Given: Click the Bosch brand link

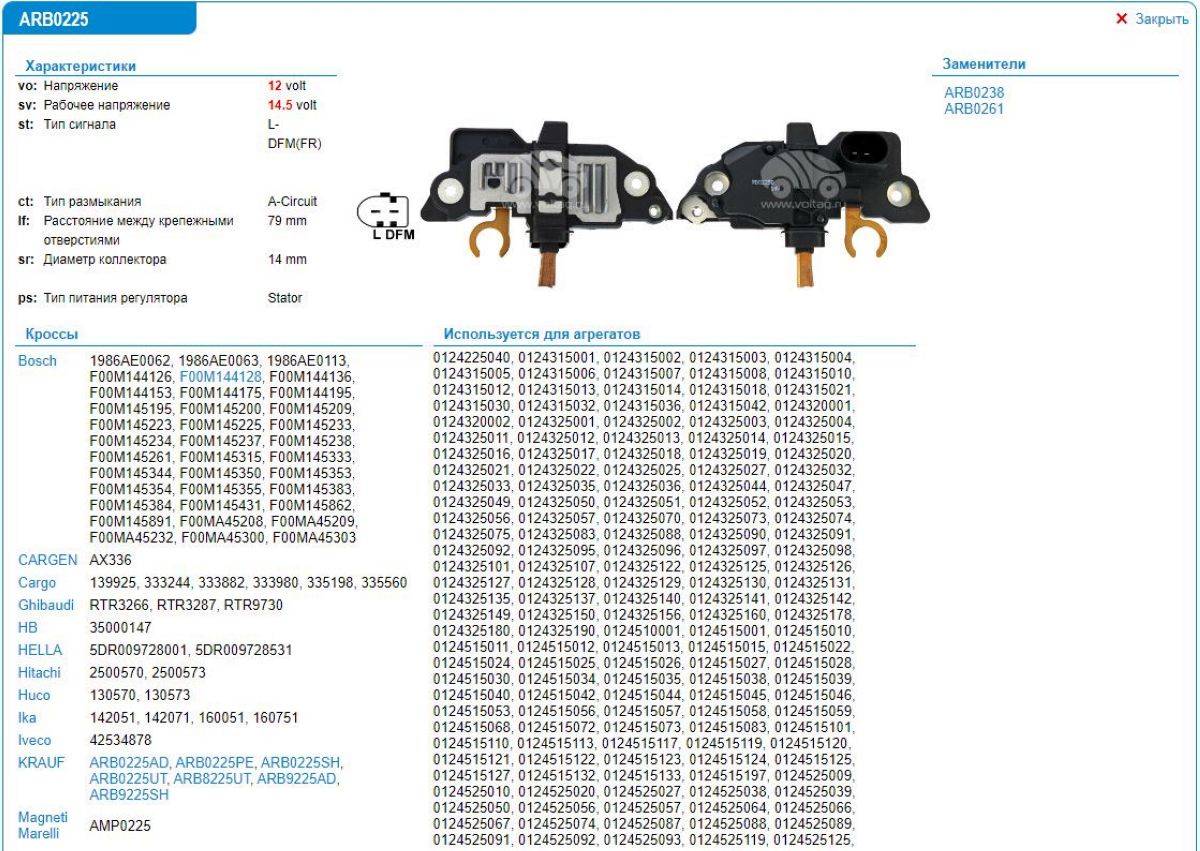Looking at the screenshot, I should (37, 361).
